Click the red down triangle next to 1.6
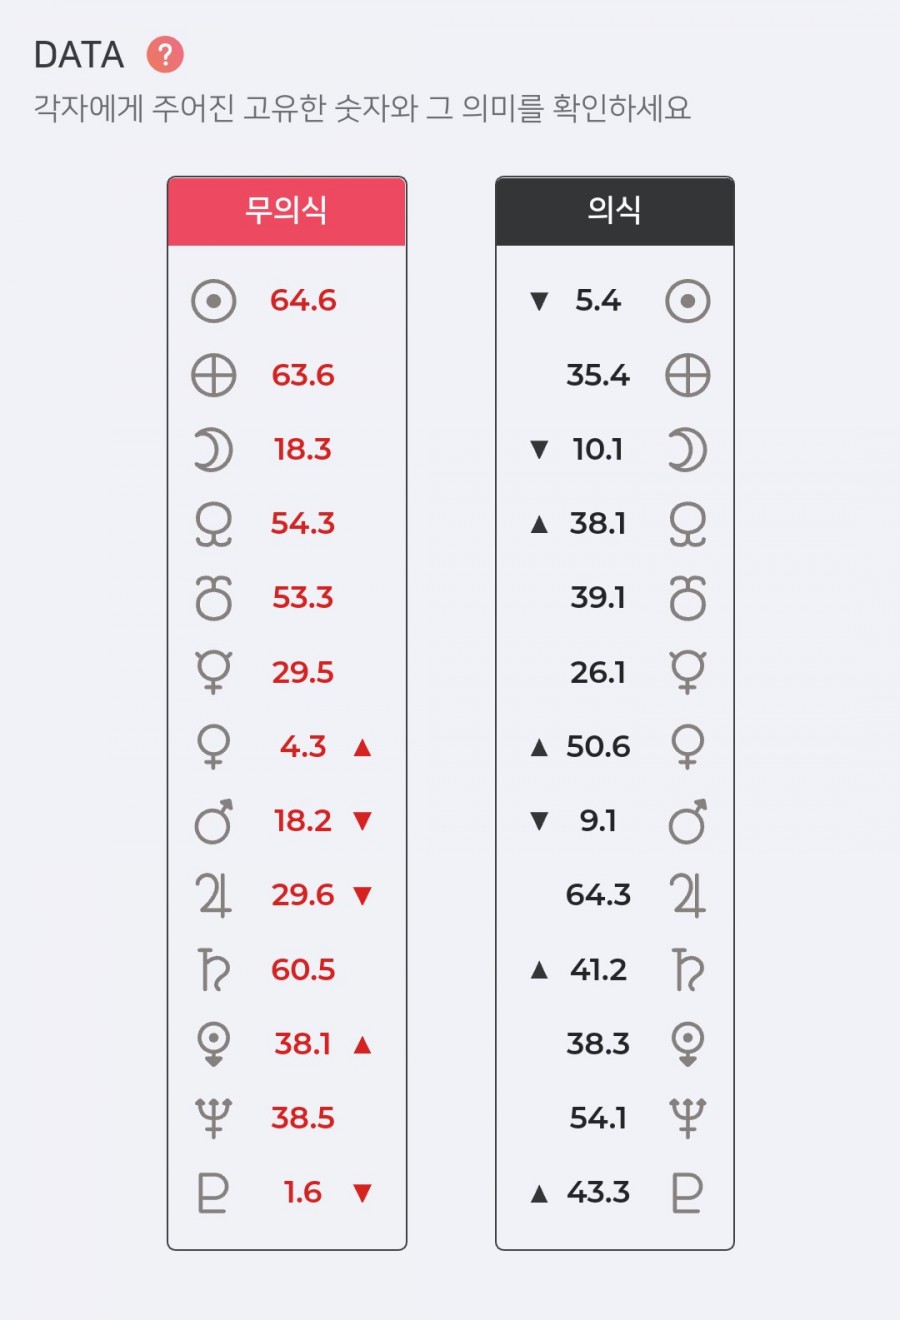 coord(362,1192)
